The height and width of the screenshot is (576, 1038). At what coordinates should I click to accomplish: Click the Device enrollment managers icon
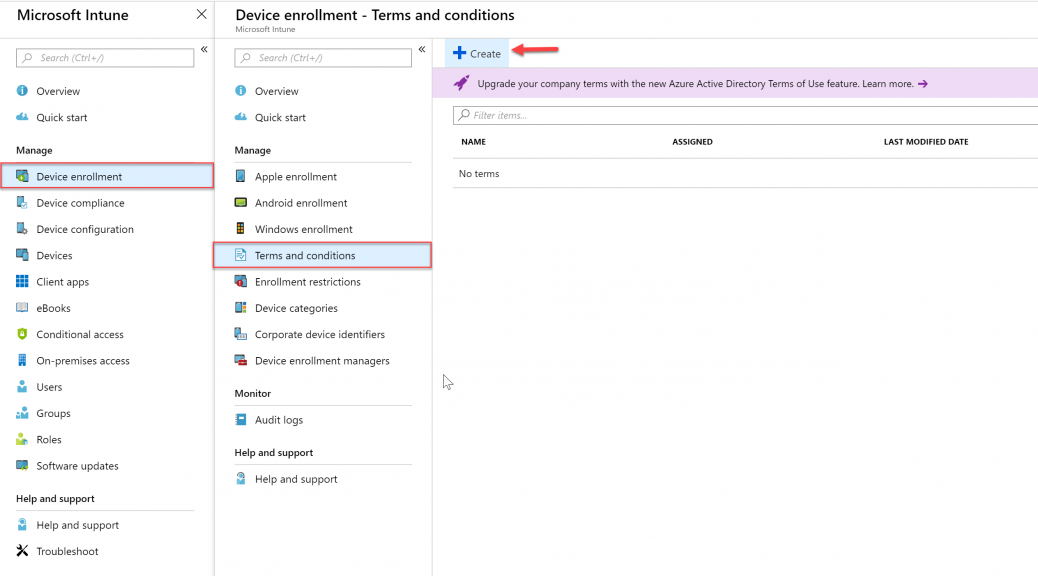[x=241, y=360]
